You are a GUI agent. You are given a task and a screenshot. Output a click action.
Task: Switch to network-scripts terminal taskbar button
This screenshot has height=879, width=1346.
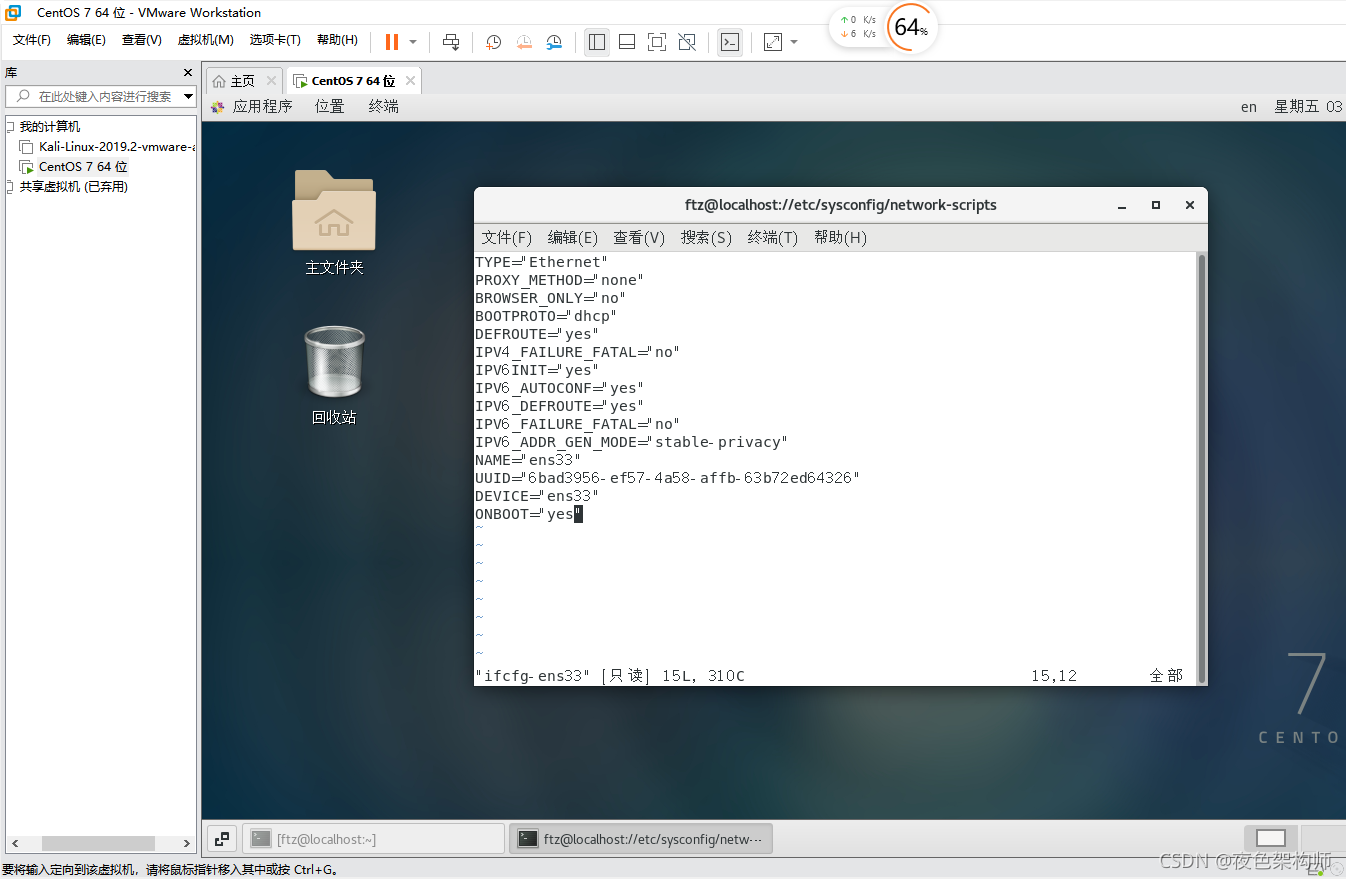pyautogui.click(x=641, y=839)
